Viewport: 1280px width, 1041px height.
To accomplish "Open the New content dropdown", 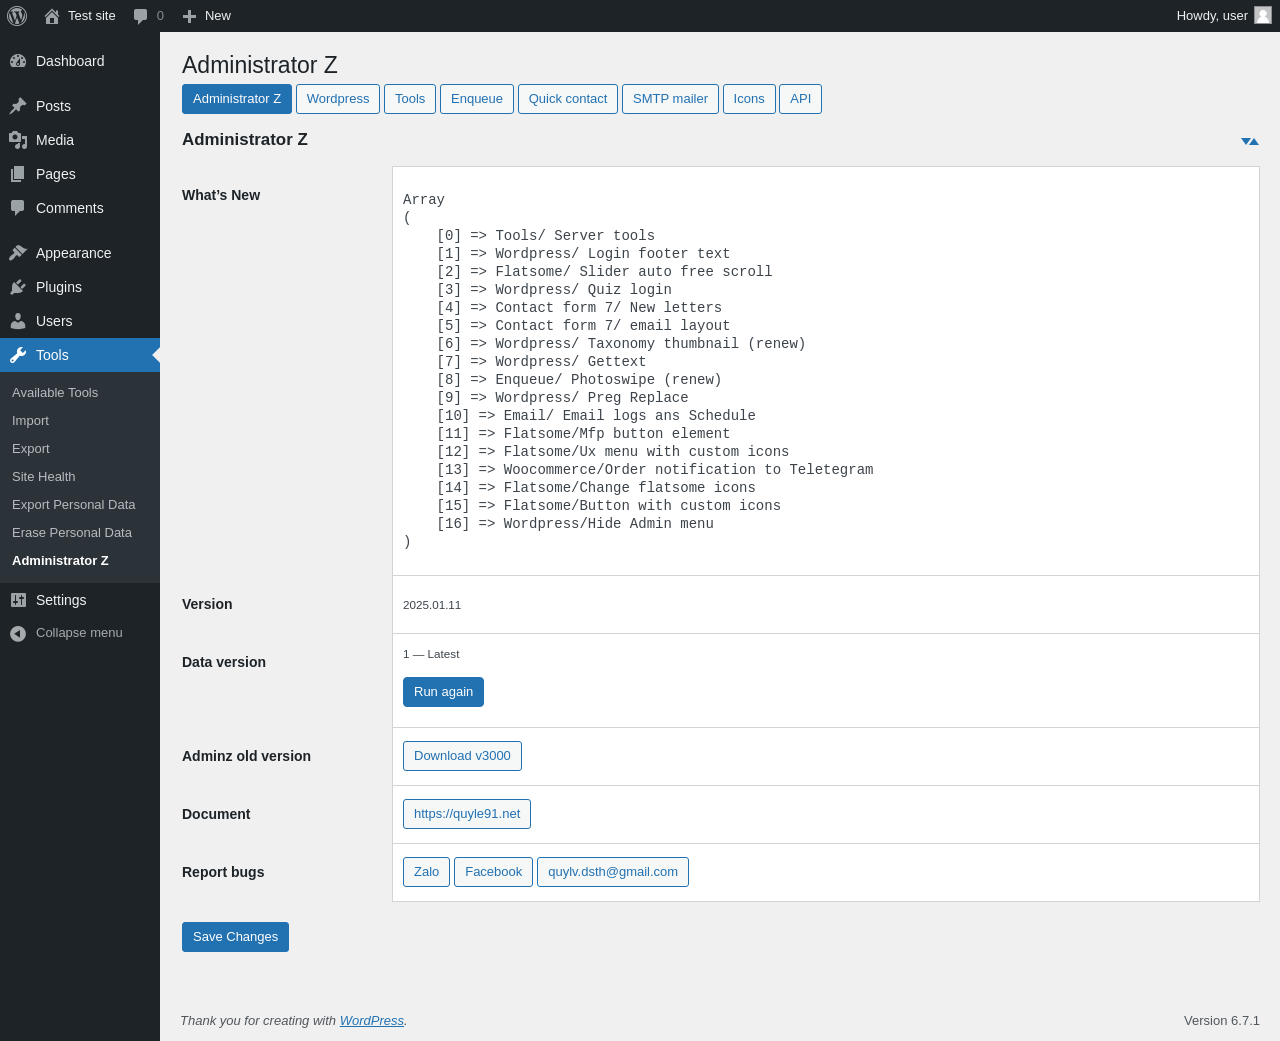I will tap(207, 16).
